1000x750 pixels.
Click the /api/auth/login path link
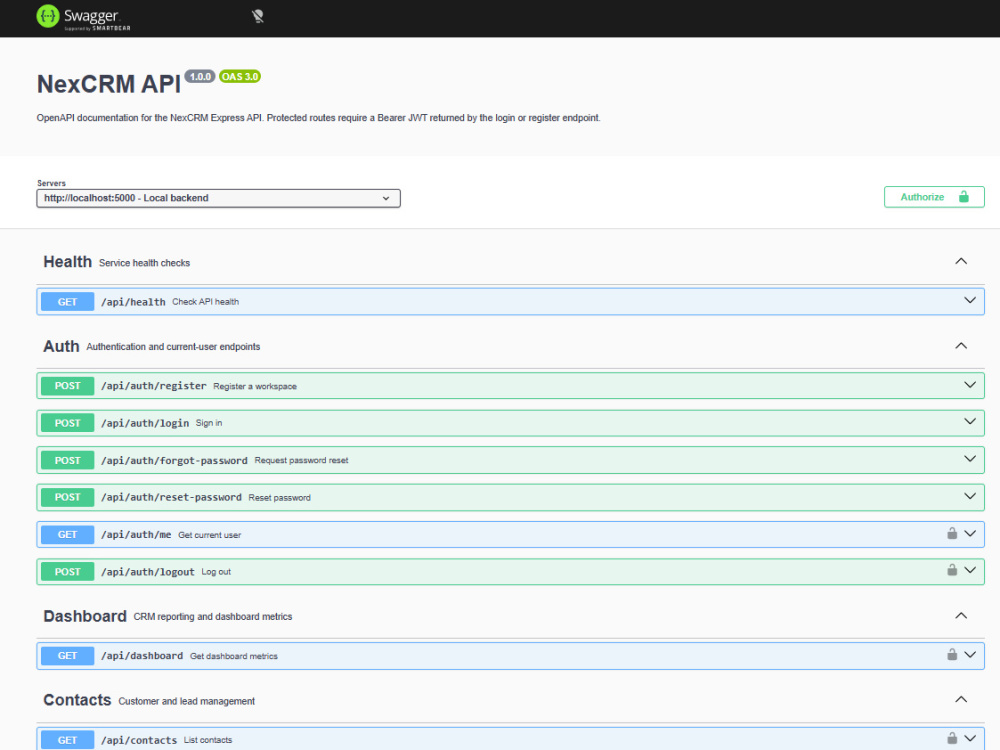(145, 423)
